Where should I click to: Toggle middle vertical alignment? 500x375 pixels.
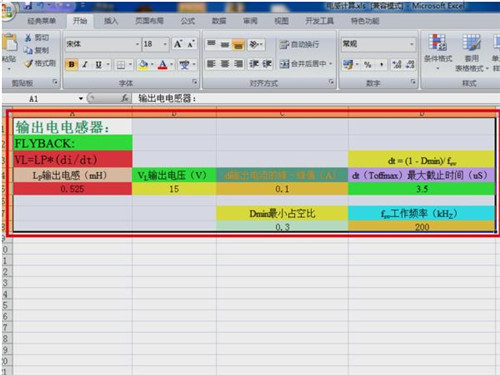pos(225,44)
